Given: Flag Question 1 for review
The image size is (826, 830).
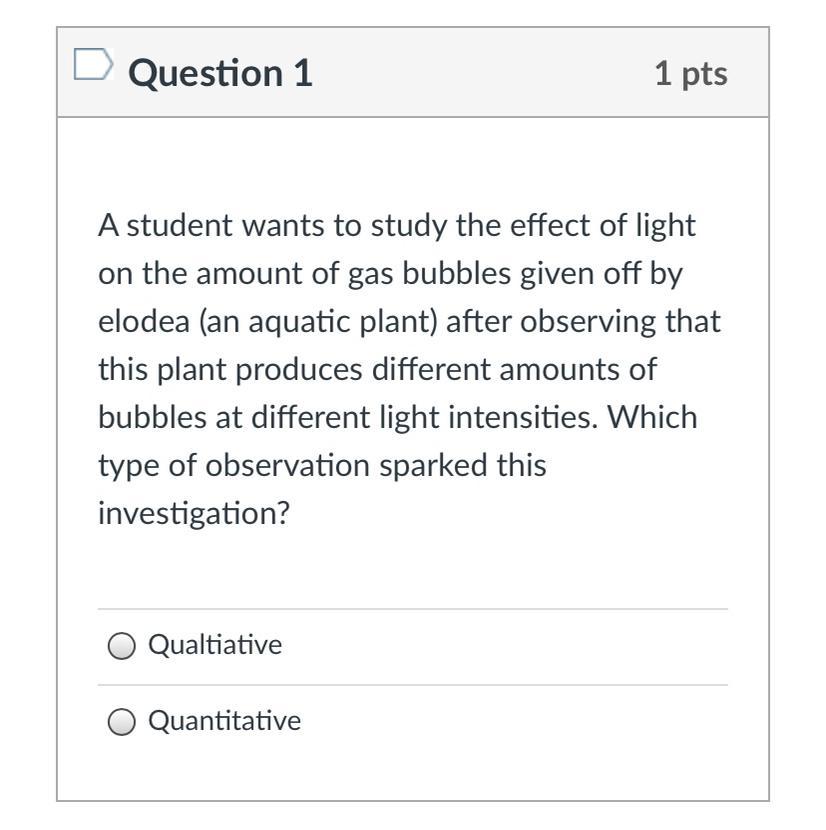Looking at the screenshot, I should (92, 66).
